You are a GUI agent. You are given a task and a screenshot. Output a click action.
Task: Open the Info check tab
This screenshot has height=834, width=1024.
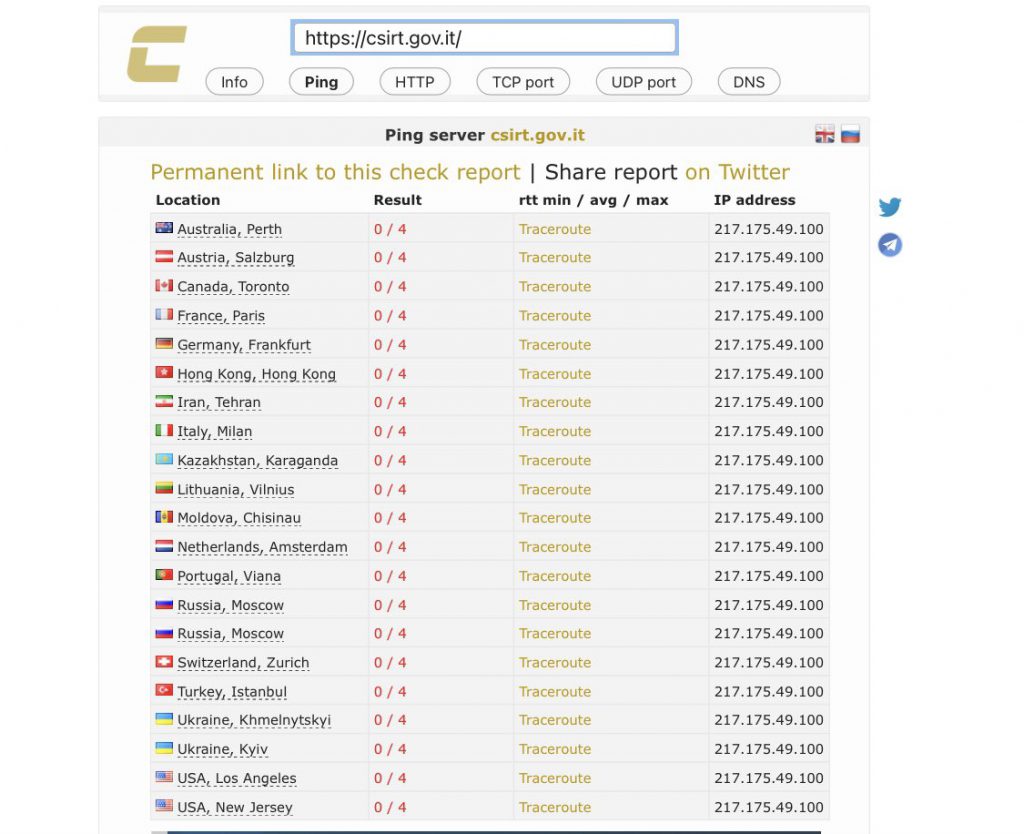(x=234, y=82)
